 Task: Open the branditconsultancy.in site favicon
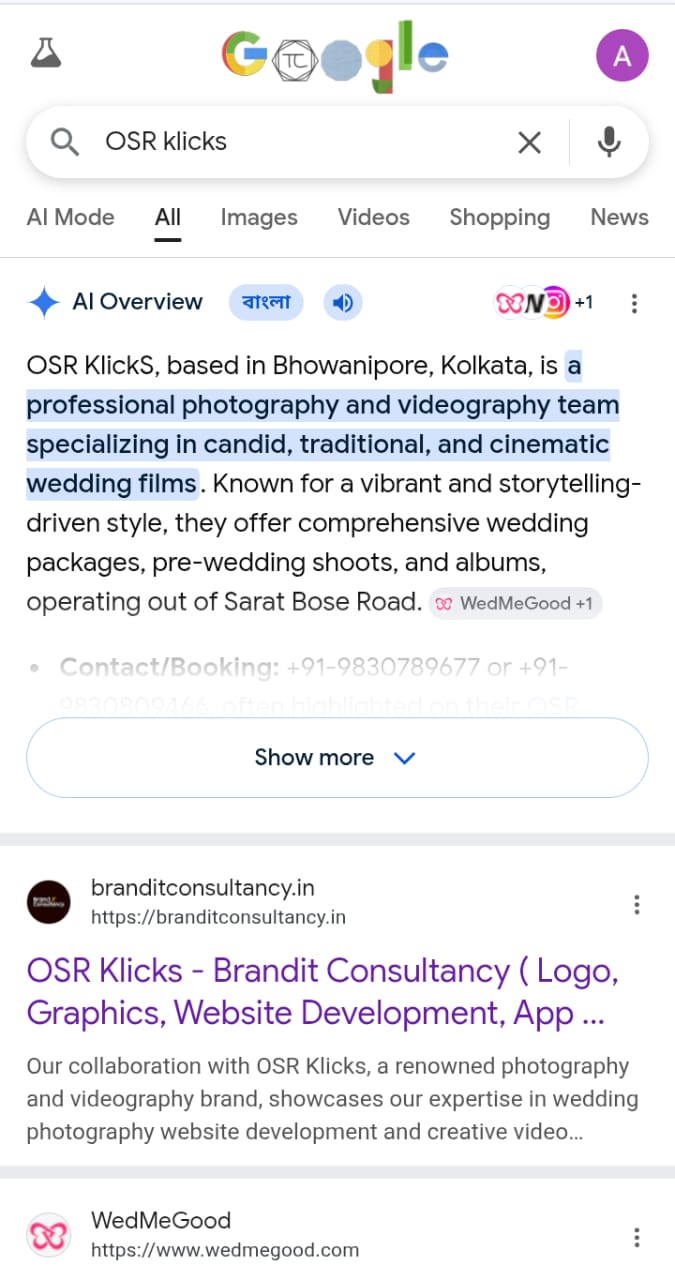(48, 901)
